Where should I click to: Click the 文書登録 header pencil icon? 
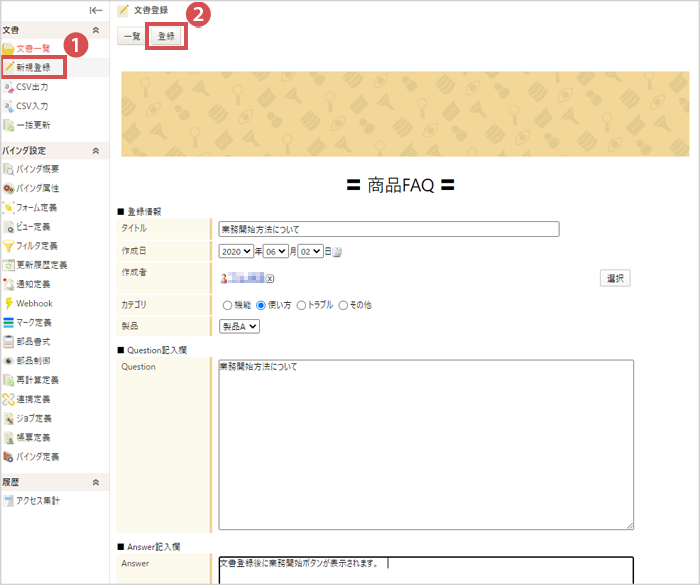point(123,10)
